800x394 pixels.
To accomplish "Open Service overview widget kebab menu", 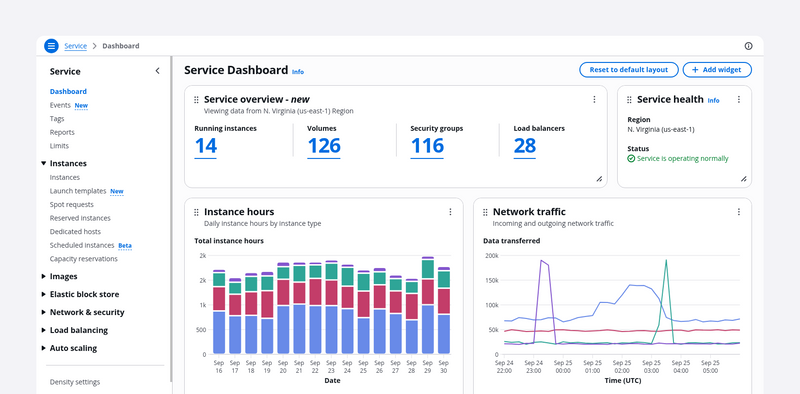I will point(594,100).
